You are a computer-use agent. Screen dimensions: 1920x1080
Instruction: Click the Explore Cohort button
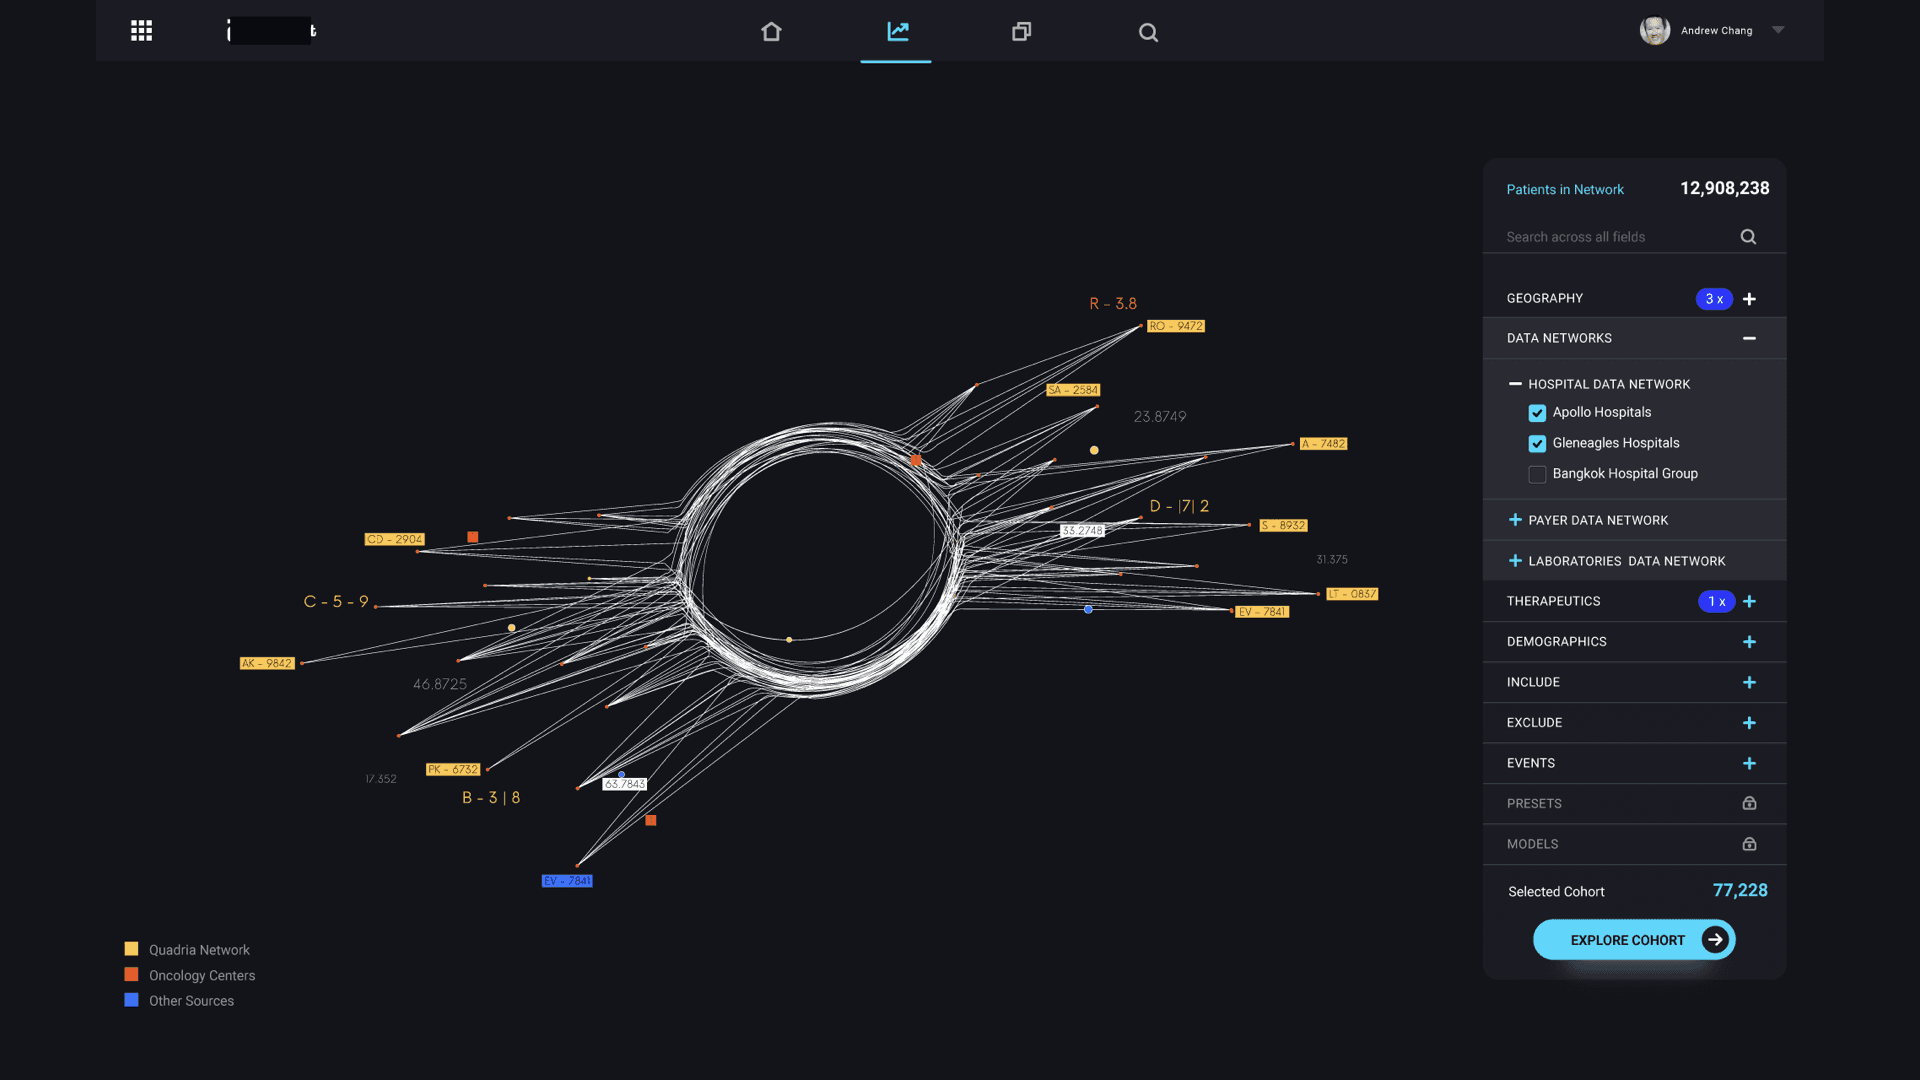tap(1634, 940)
